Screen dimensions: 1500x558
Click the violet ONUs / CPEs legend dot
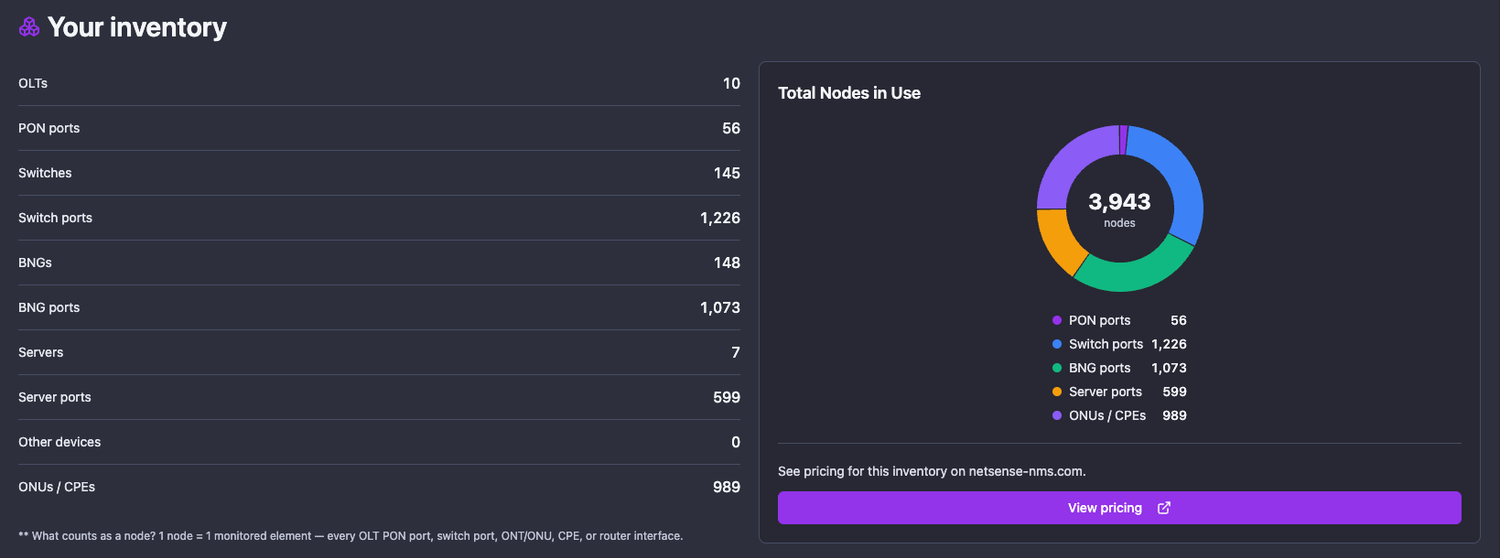pos(1056,416)
